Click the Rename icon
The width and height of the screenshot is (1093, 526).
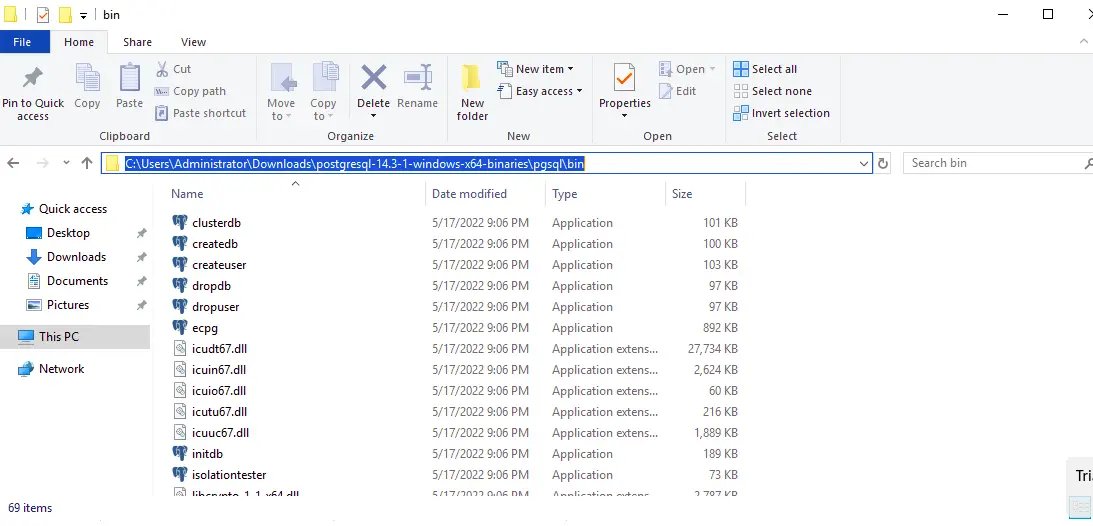[418, 77]
